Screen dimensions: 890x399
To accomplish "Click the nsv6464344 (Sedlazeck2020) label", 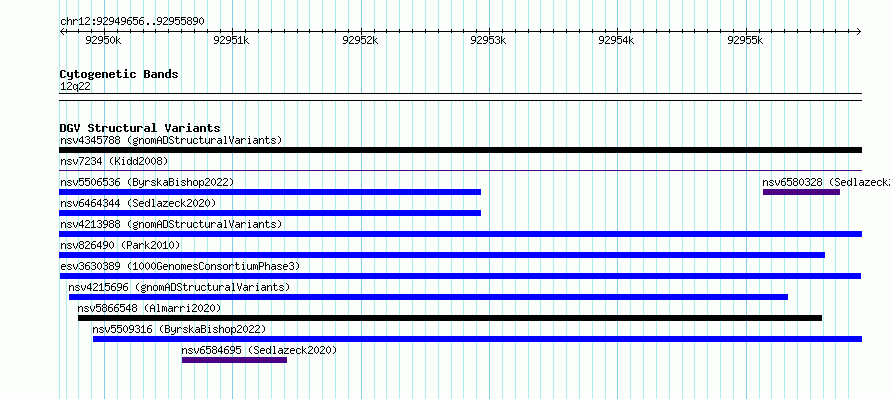I will tap(138, 203).
